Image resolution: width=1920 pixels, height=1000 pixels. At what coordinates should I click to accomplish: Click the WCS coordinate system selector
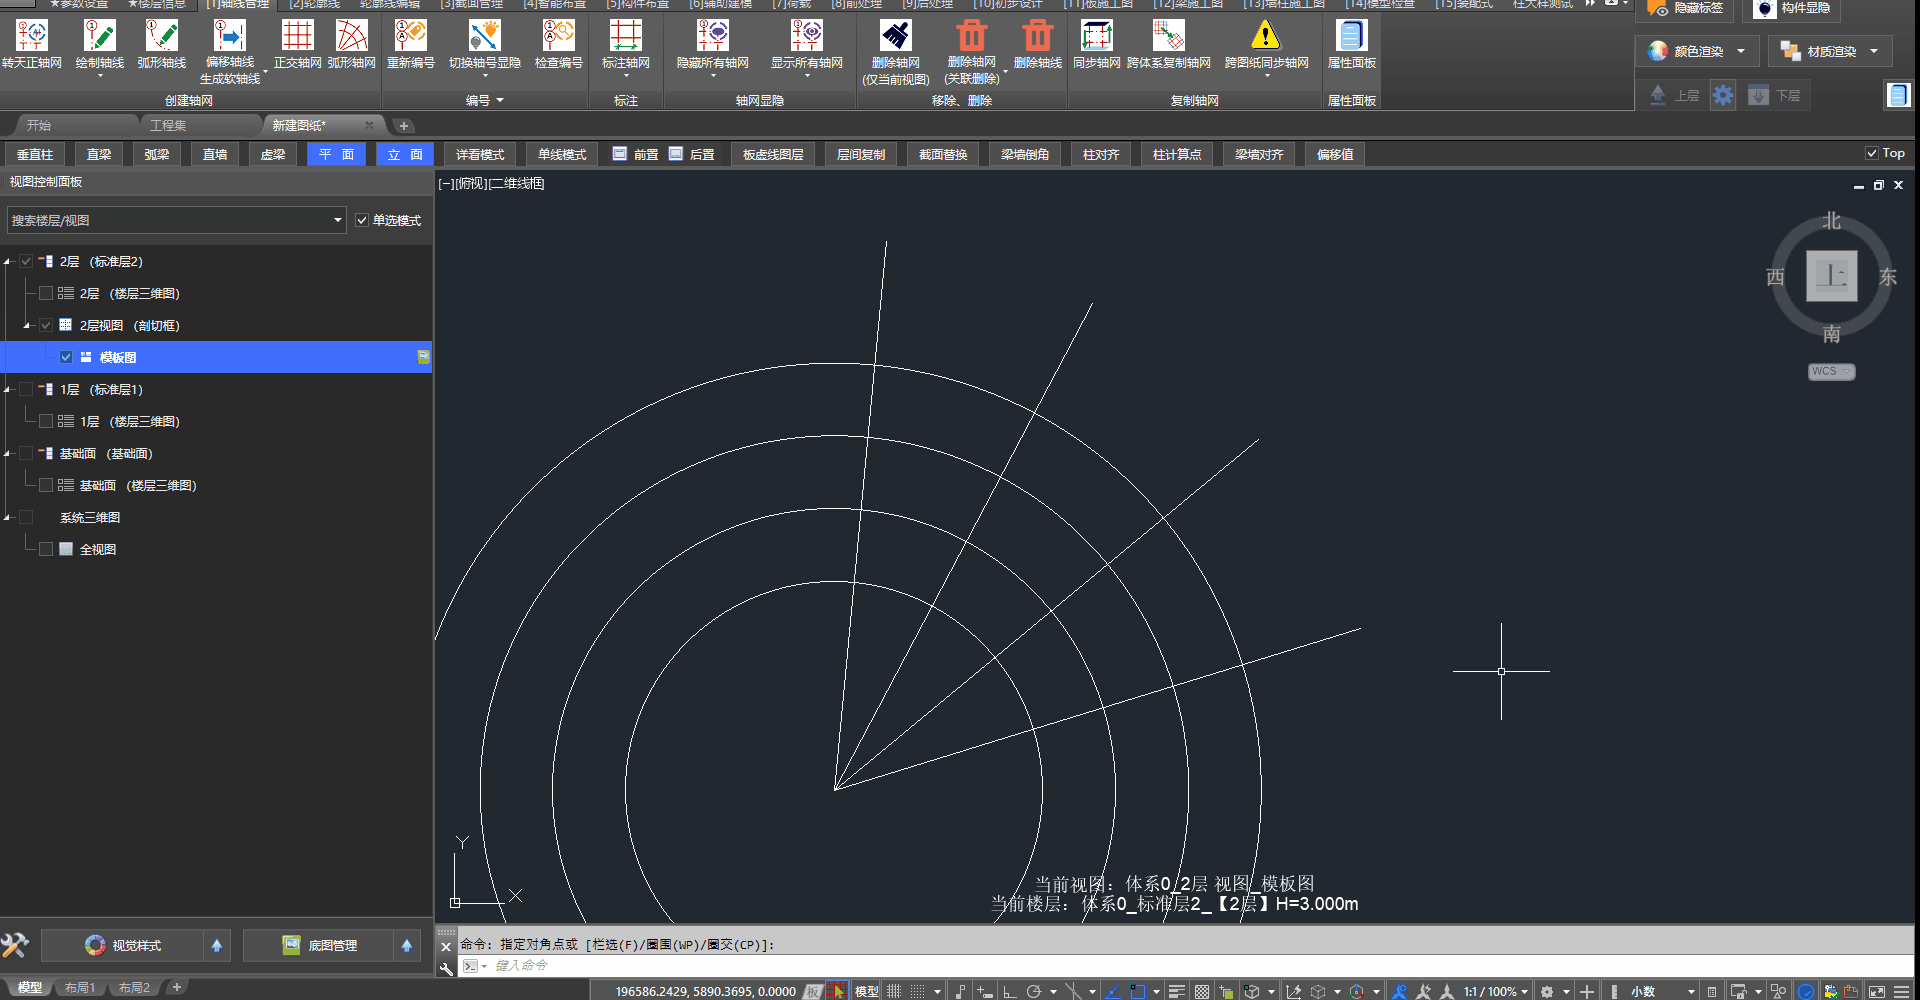click(x=1830, y=371)
